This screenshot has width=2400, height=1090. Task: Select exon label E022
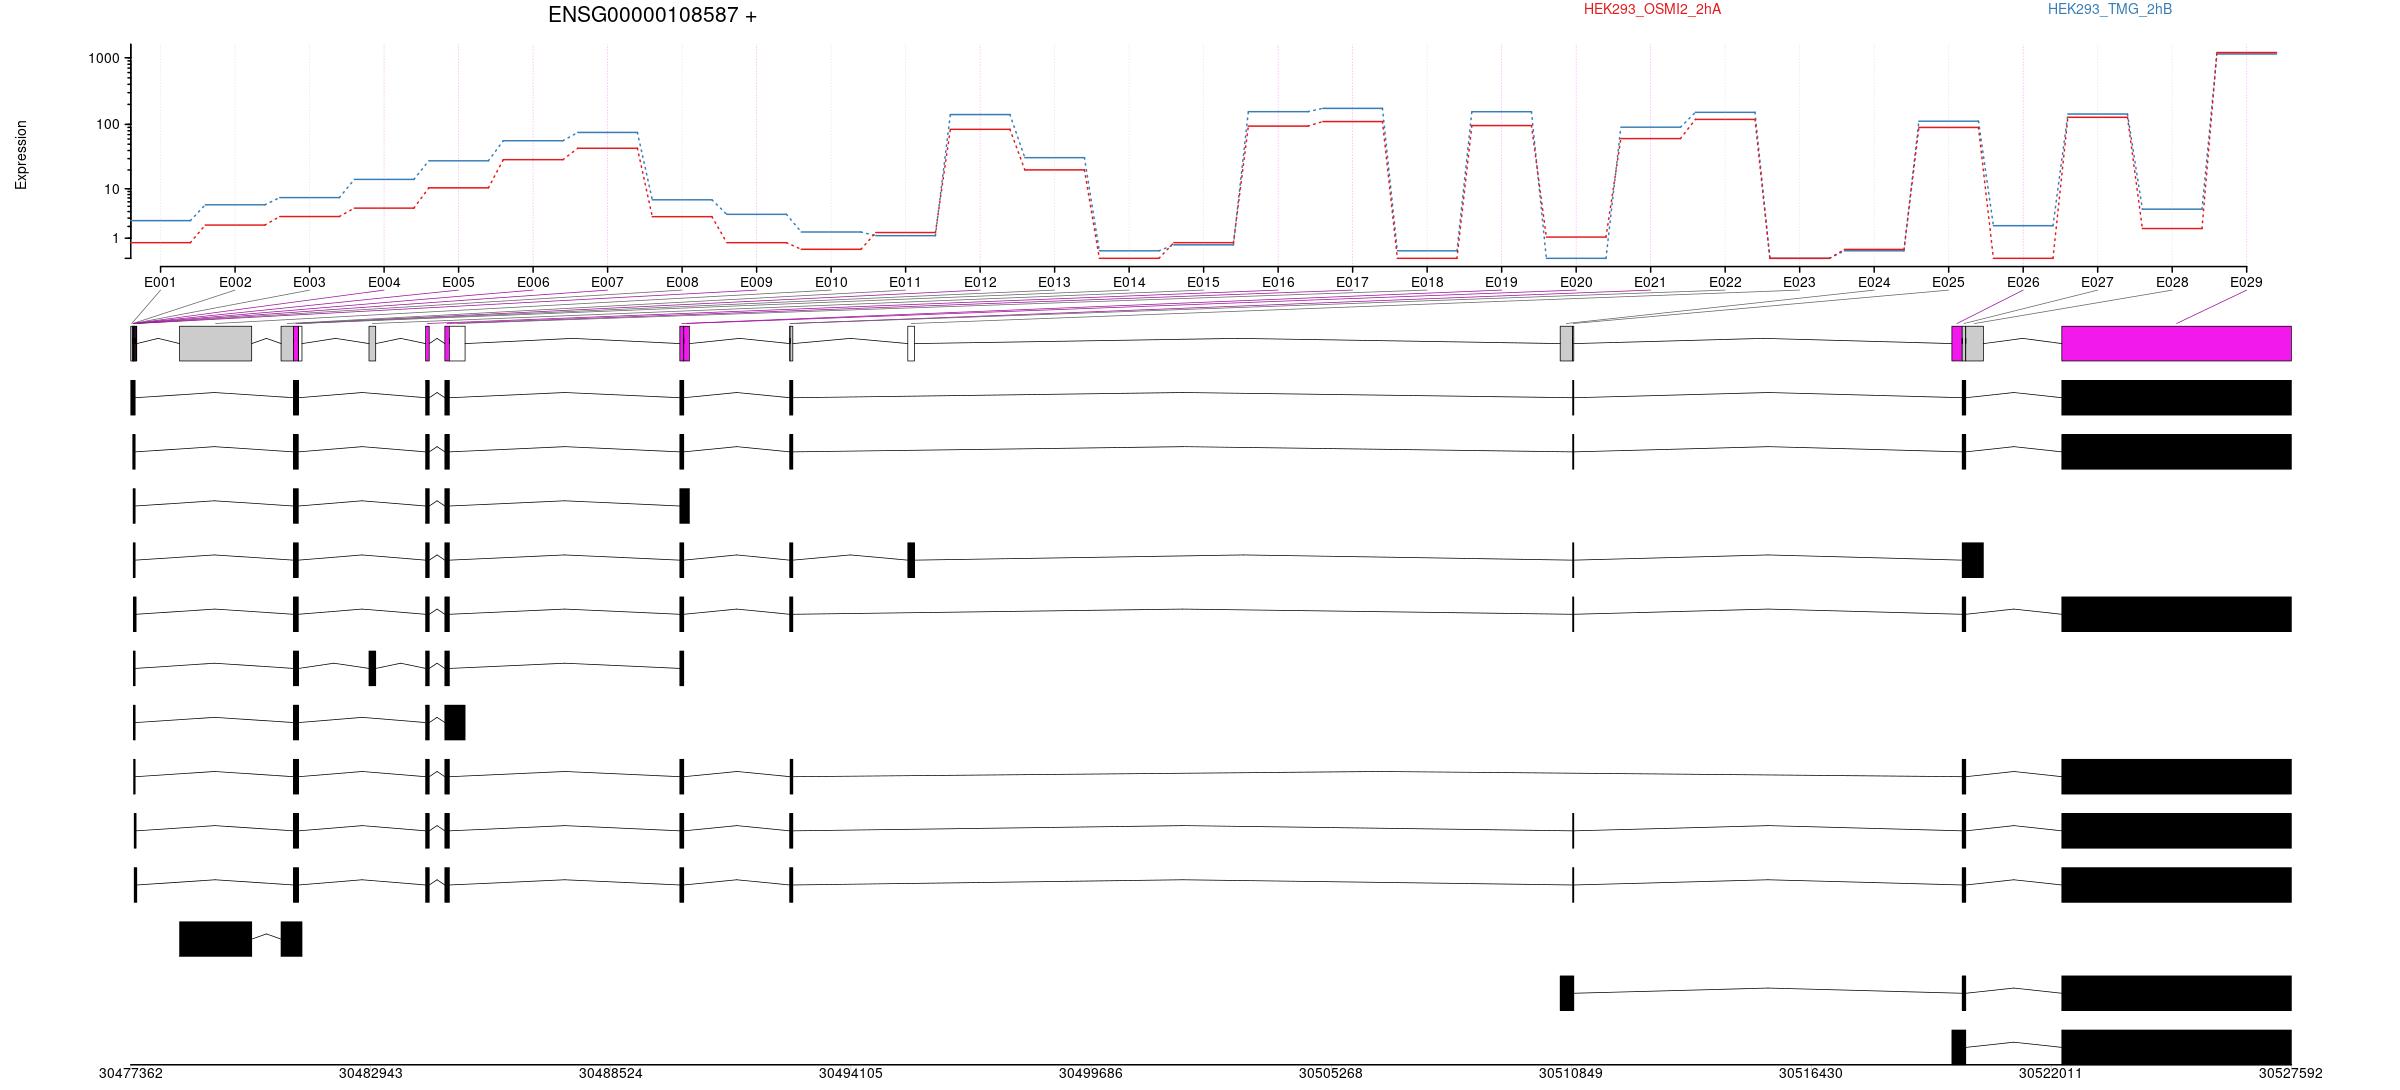click(1725, 283)
